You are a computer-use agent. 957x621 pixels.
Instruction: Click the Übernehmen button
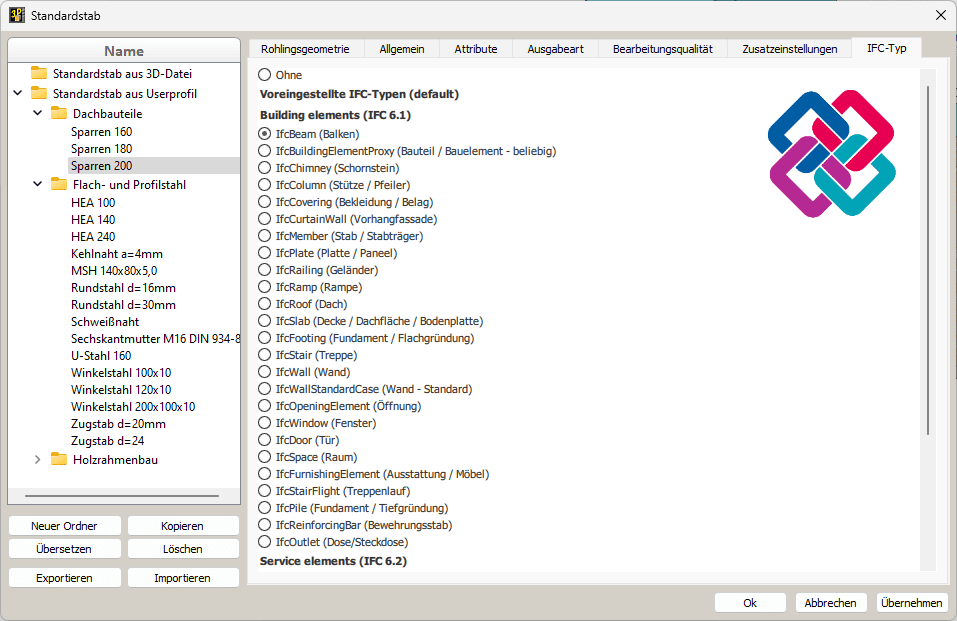tap(911, 602)
